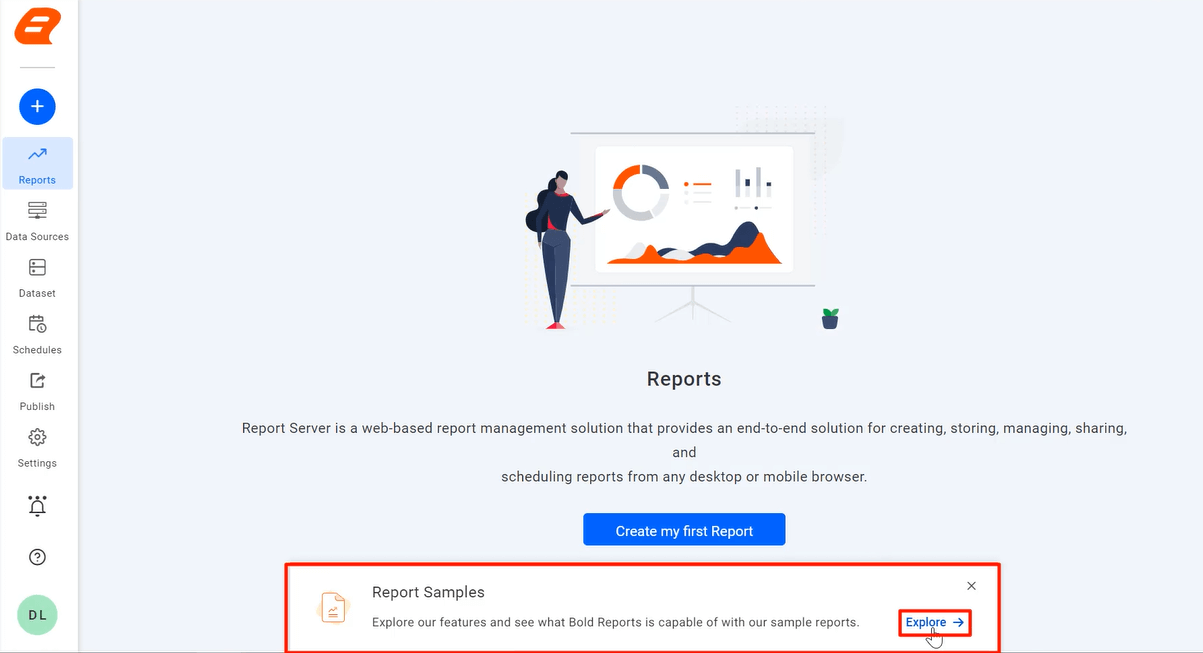
Task: Close the Report Samples banner
Action: click(x=971, y=586)
